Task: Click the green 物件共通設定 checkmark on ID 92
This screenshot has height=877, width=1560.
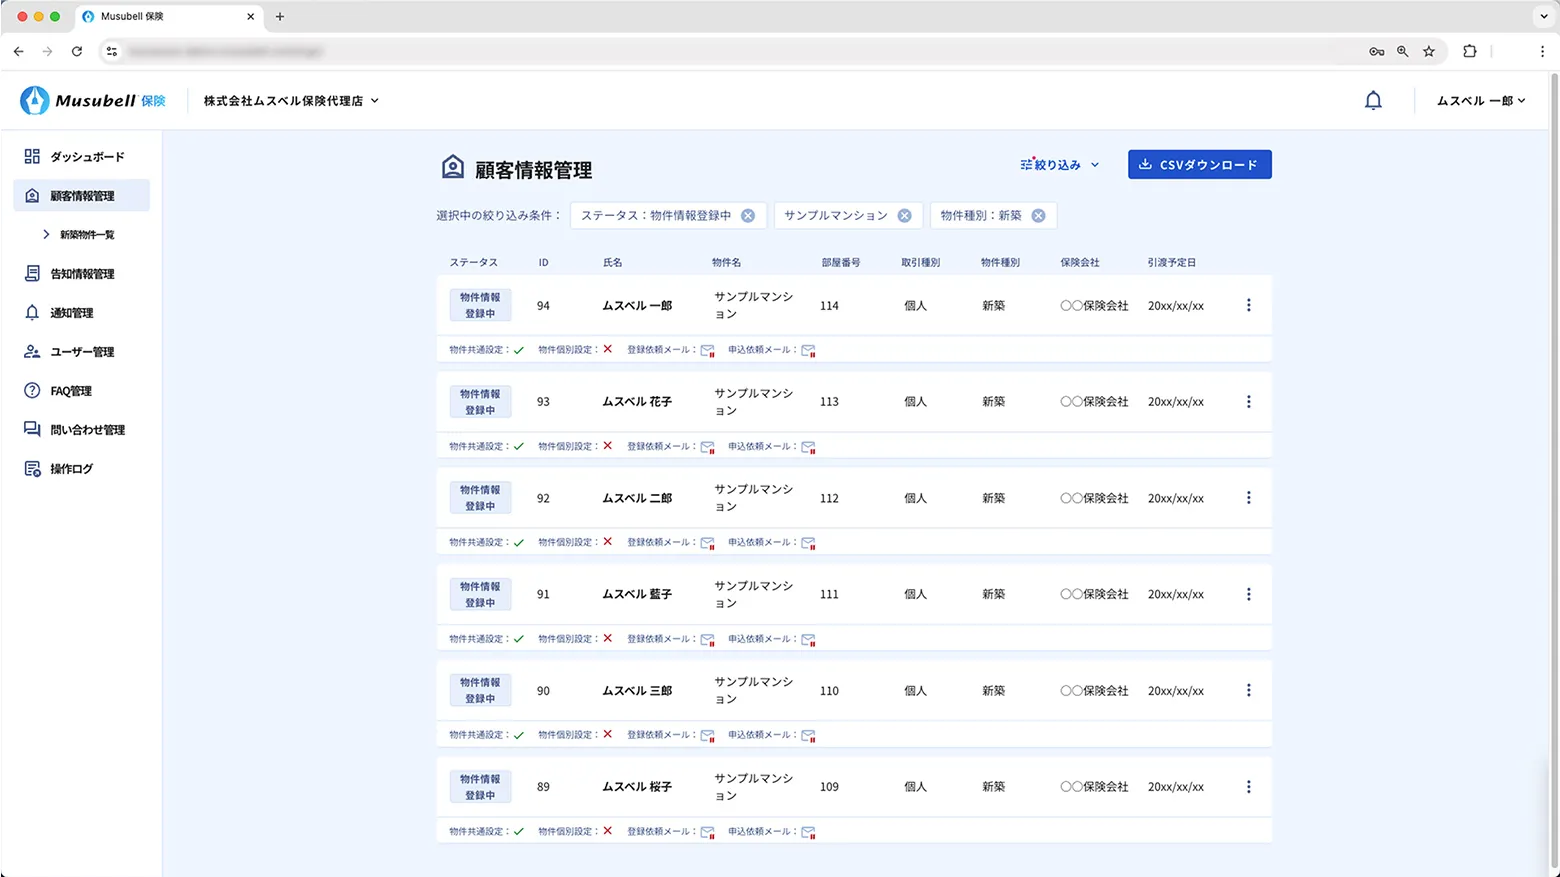Action: click(x=520, y=542)
